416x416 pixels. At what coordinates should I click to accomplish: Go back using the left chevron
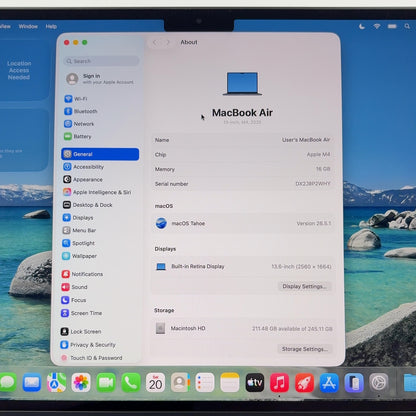click(x=155, y=42)
